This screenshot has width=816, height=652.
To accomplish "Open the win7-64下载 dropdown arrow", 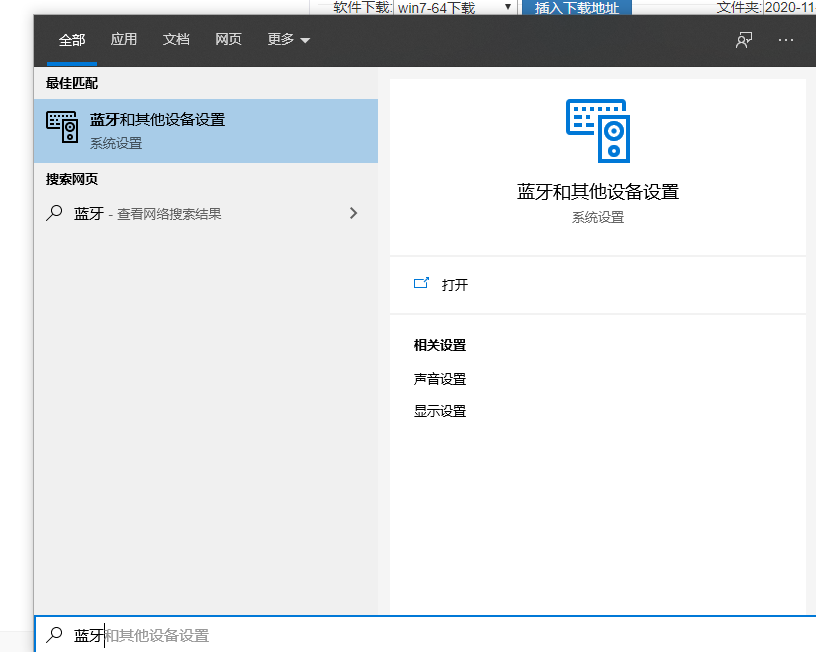I will tap(508, 8).
